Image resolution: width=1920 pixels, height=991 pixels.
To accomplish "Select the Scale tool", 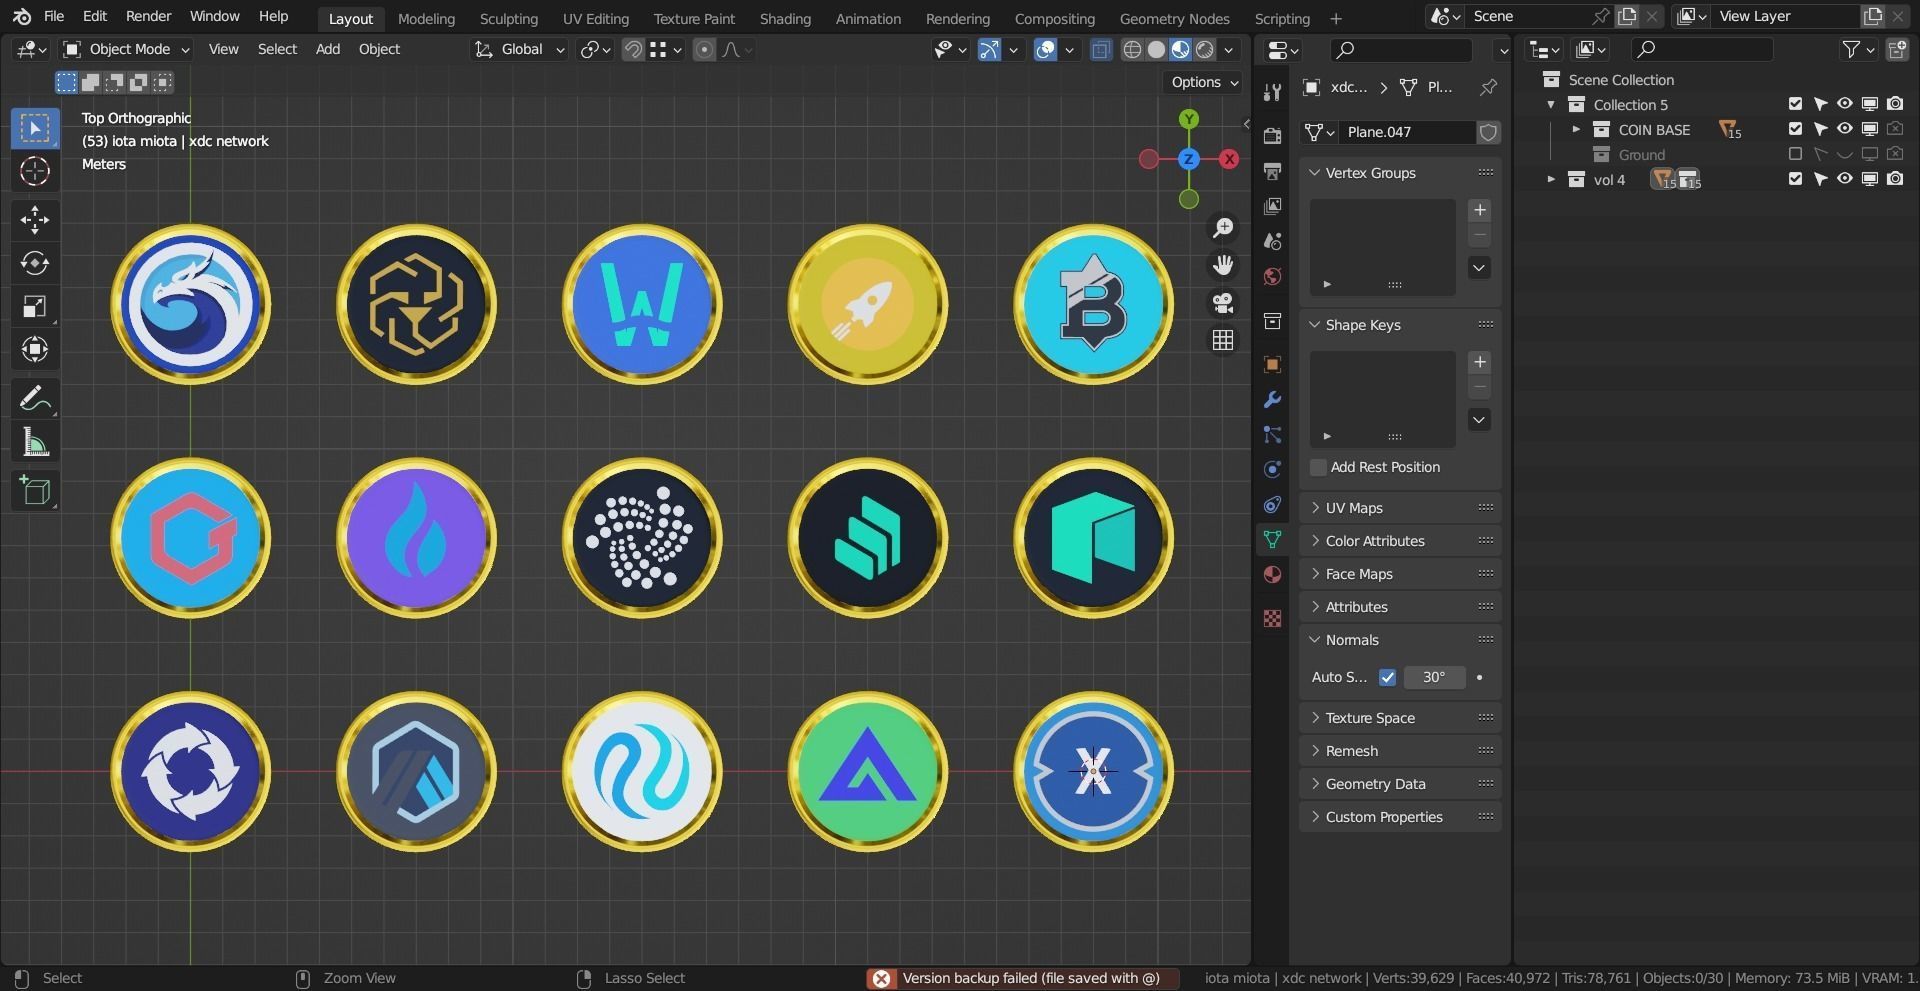I will (35, 306).
